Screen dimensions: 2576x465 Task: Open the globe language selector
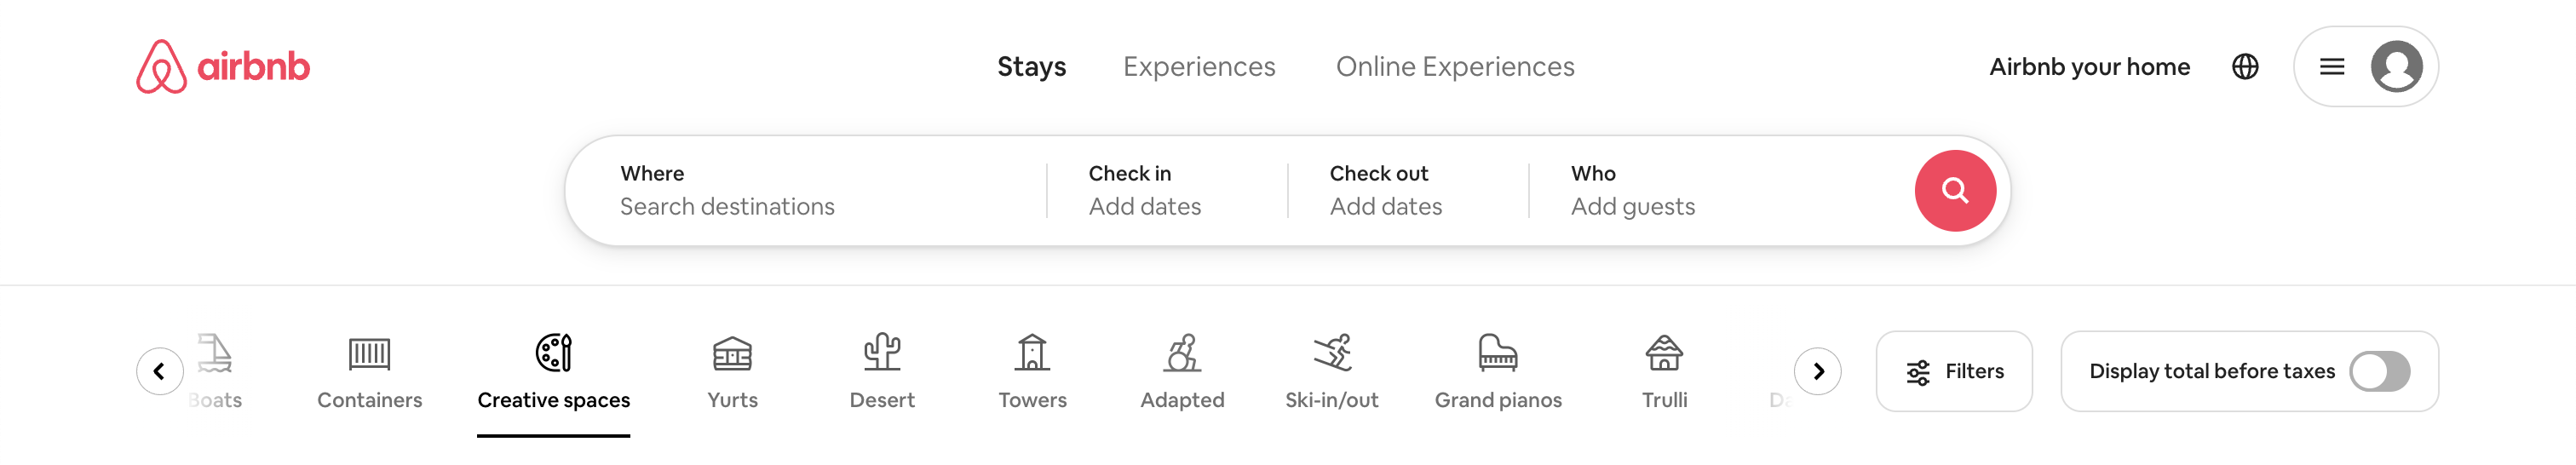pos(2245,66)
